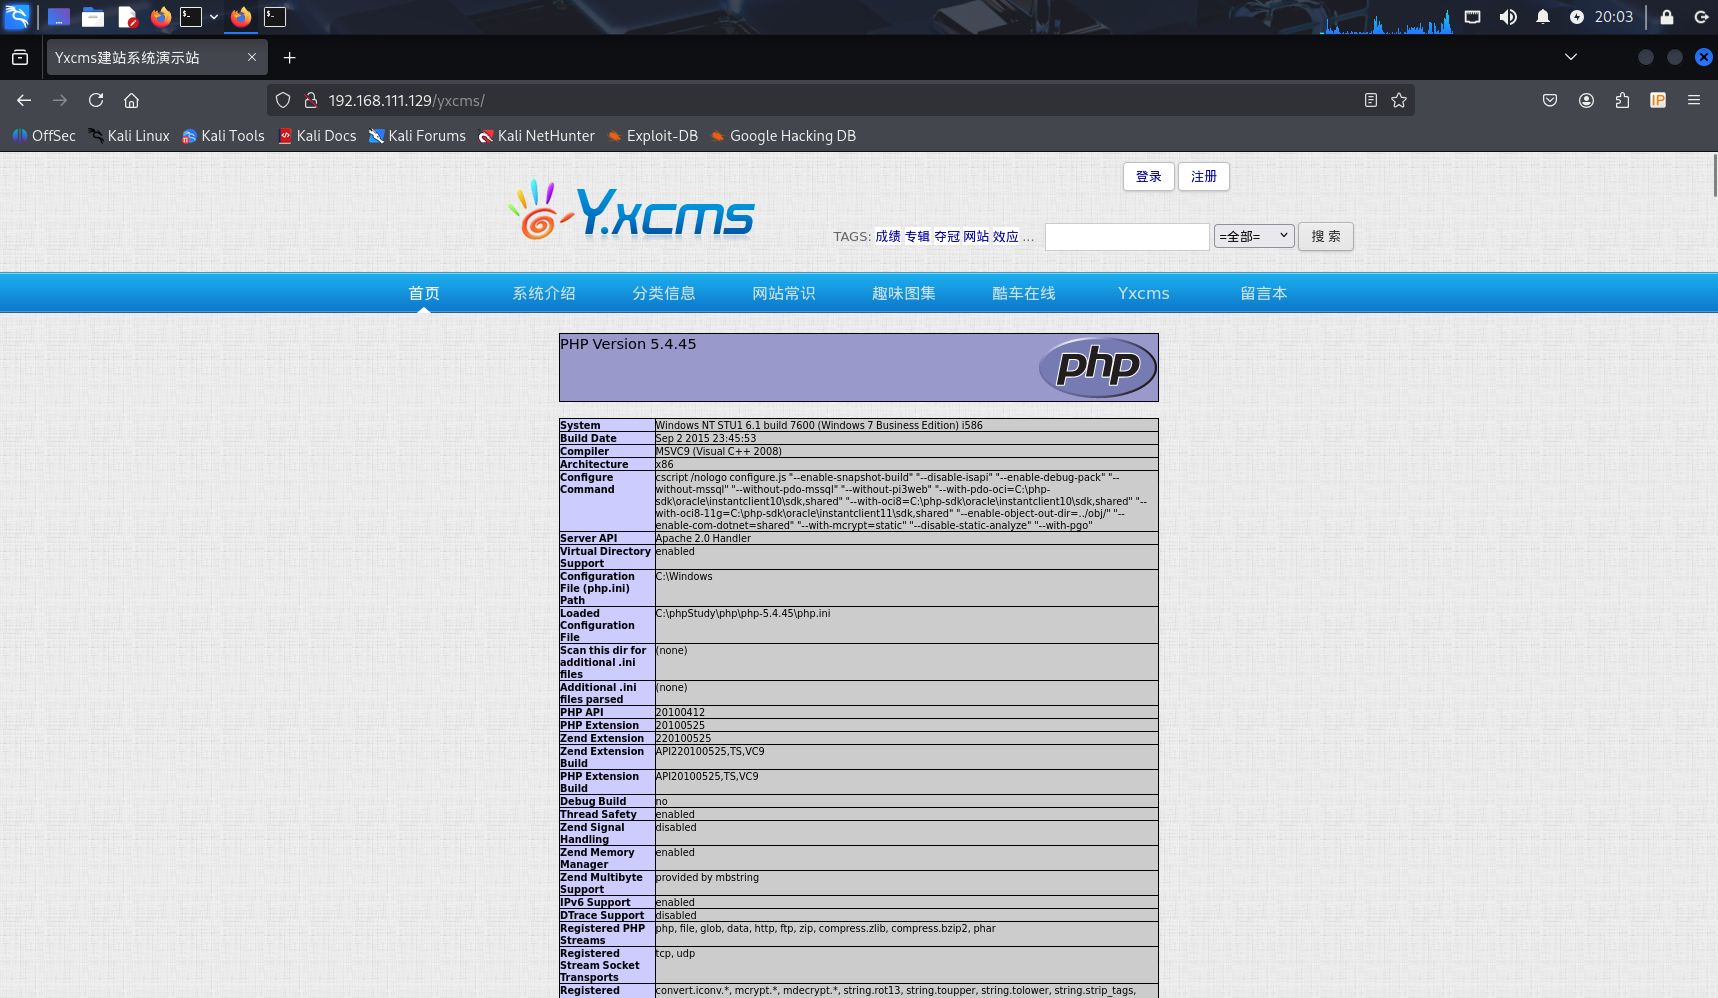
Task: Open the 系统介绍 menu item
Action: click(544, 293)
